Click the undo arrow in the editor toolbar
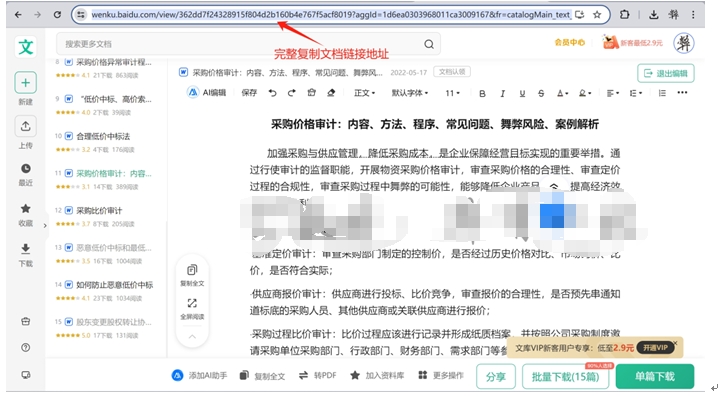This screenshot has width=724, height=396. pyautogui.click(x=272, y=93)
